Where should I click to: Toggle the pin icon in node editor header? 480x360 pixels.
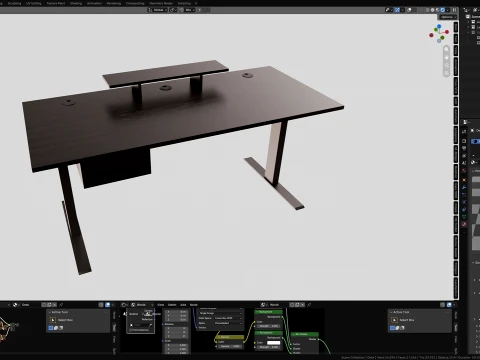[309, 305]
